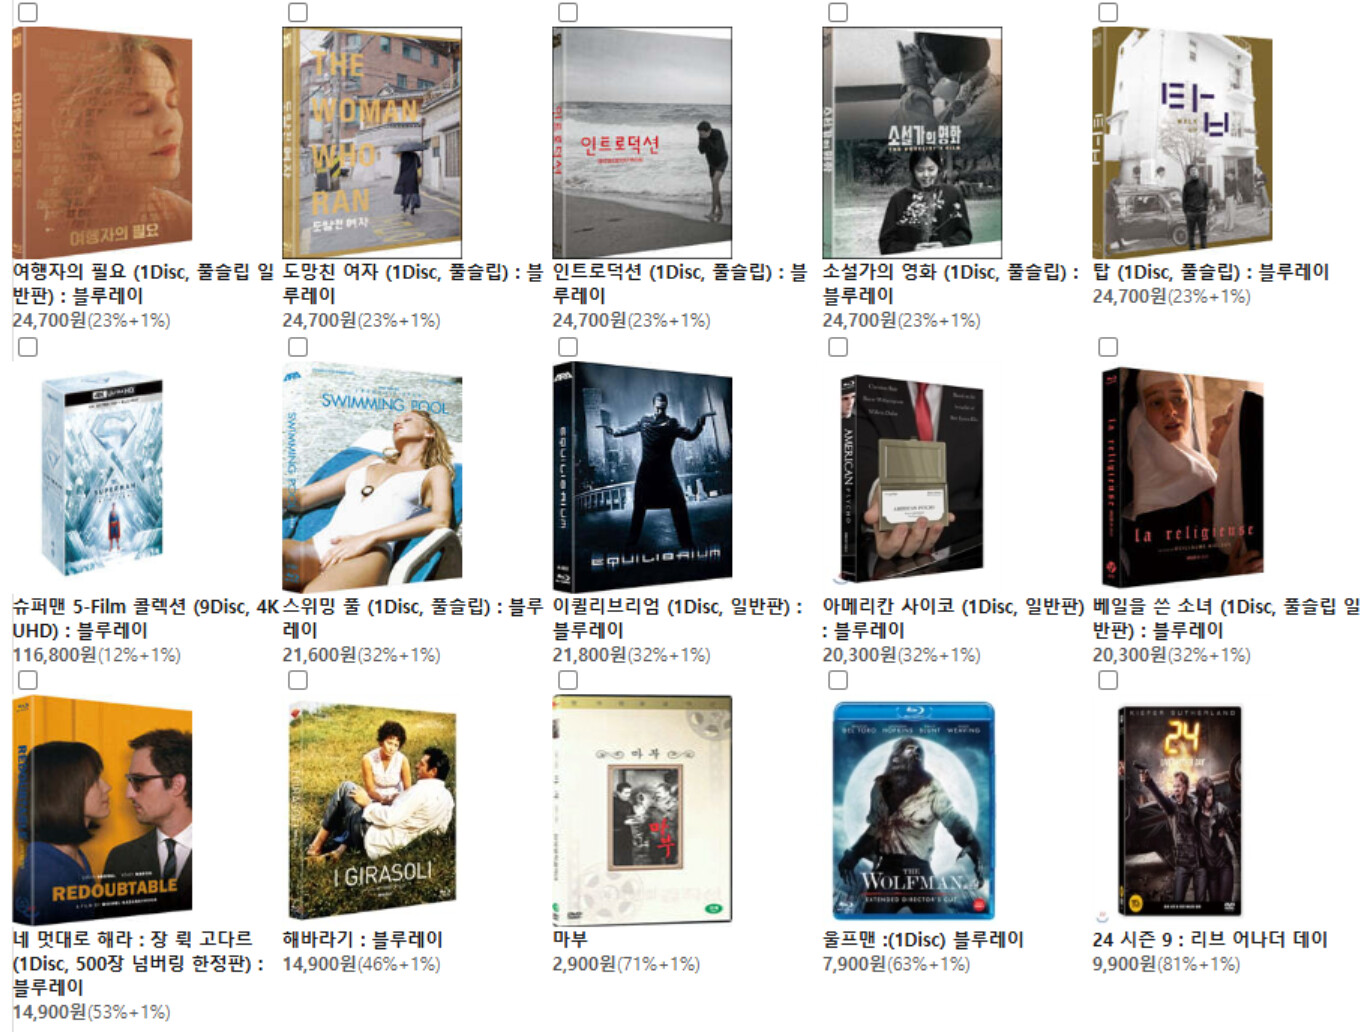
Task: Select the 21,600원 price under 스위밍 풀
Action: click(319, 655)
